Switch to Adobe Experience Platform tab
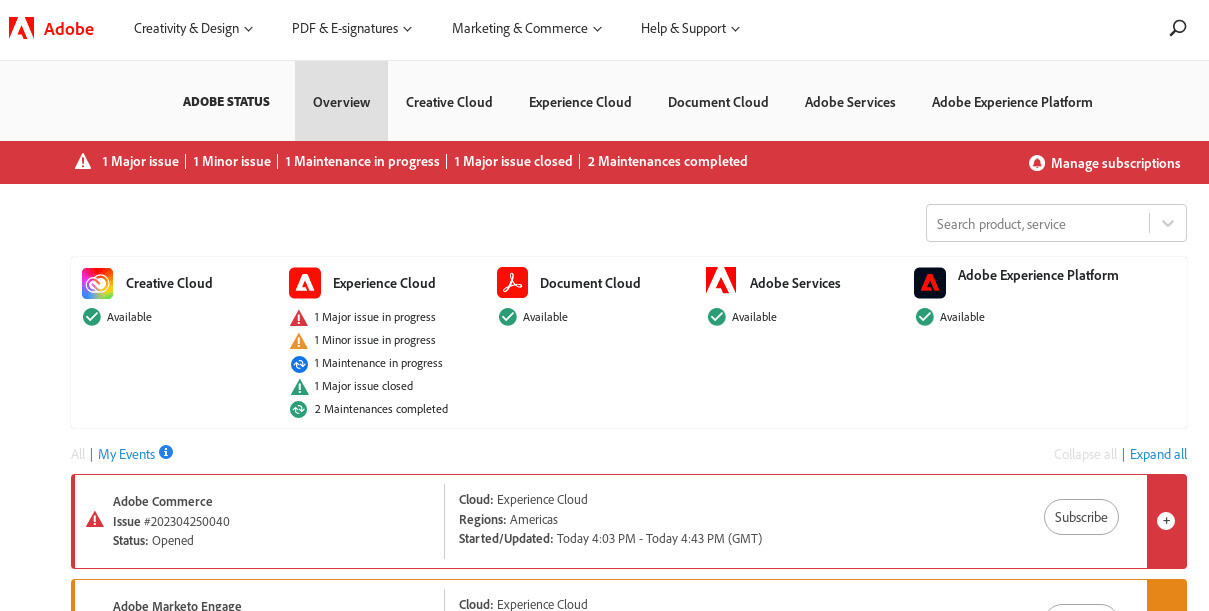 (1012, 101)
